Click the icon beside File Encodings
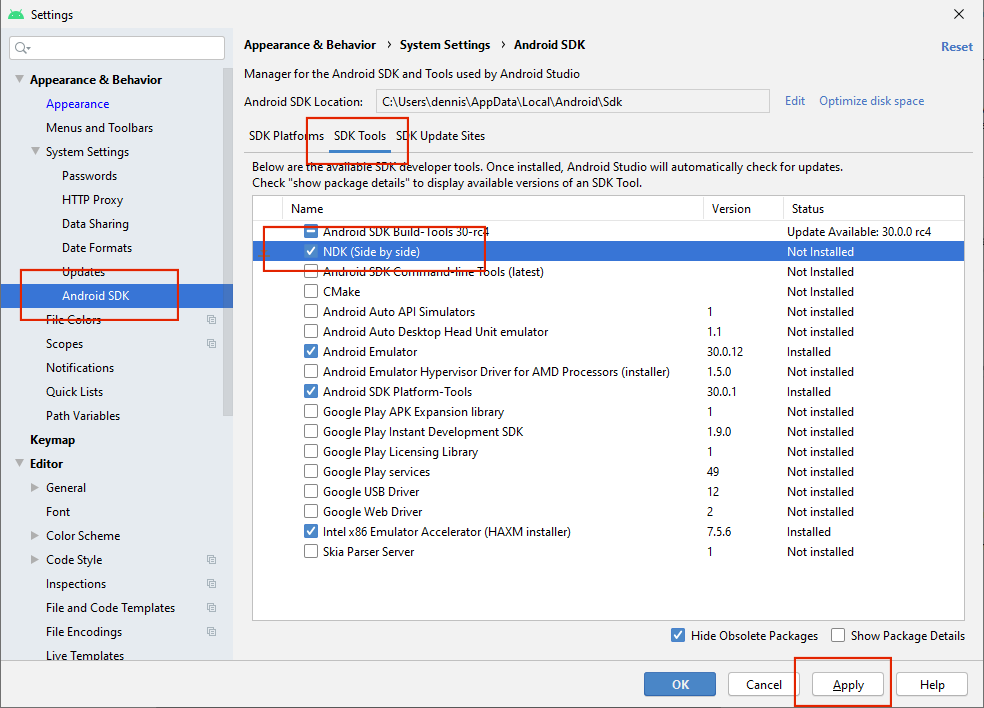This screenshot has height=708, width=984. tap(210, 631)
